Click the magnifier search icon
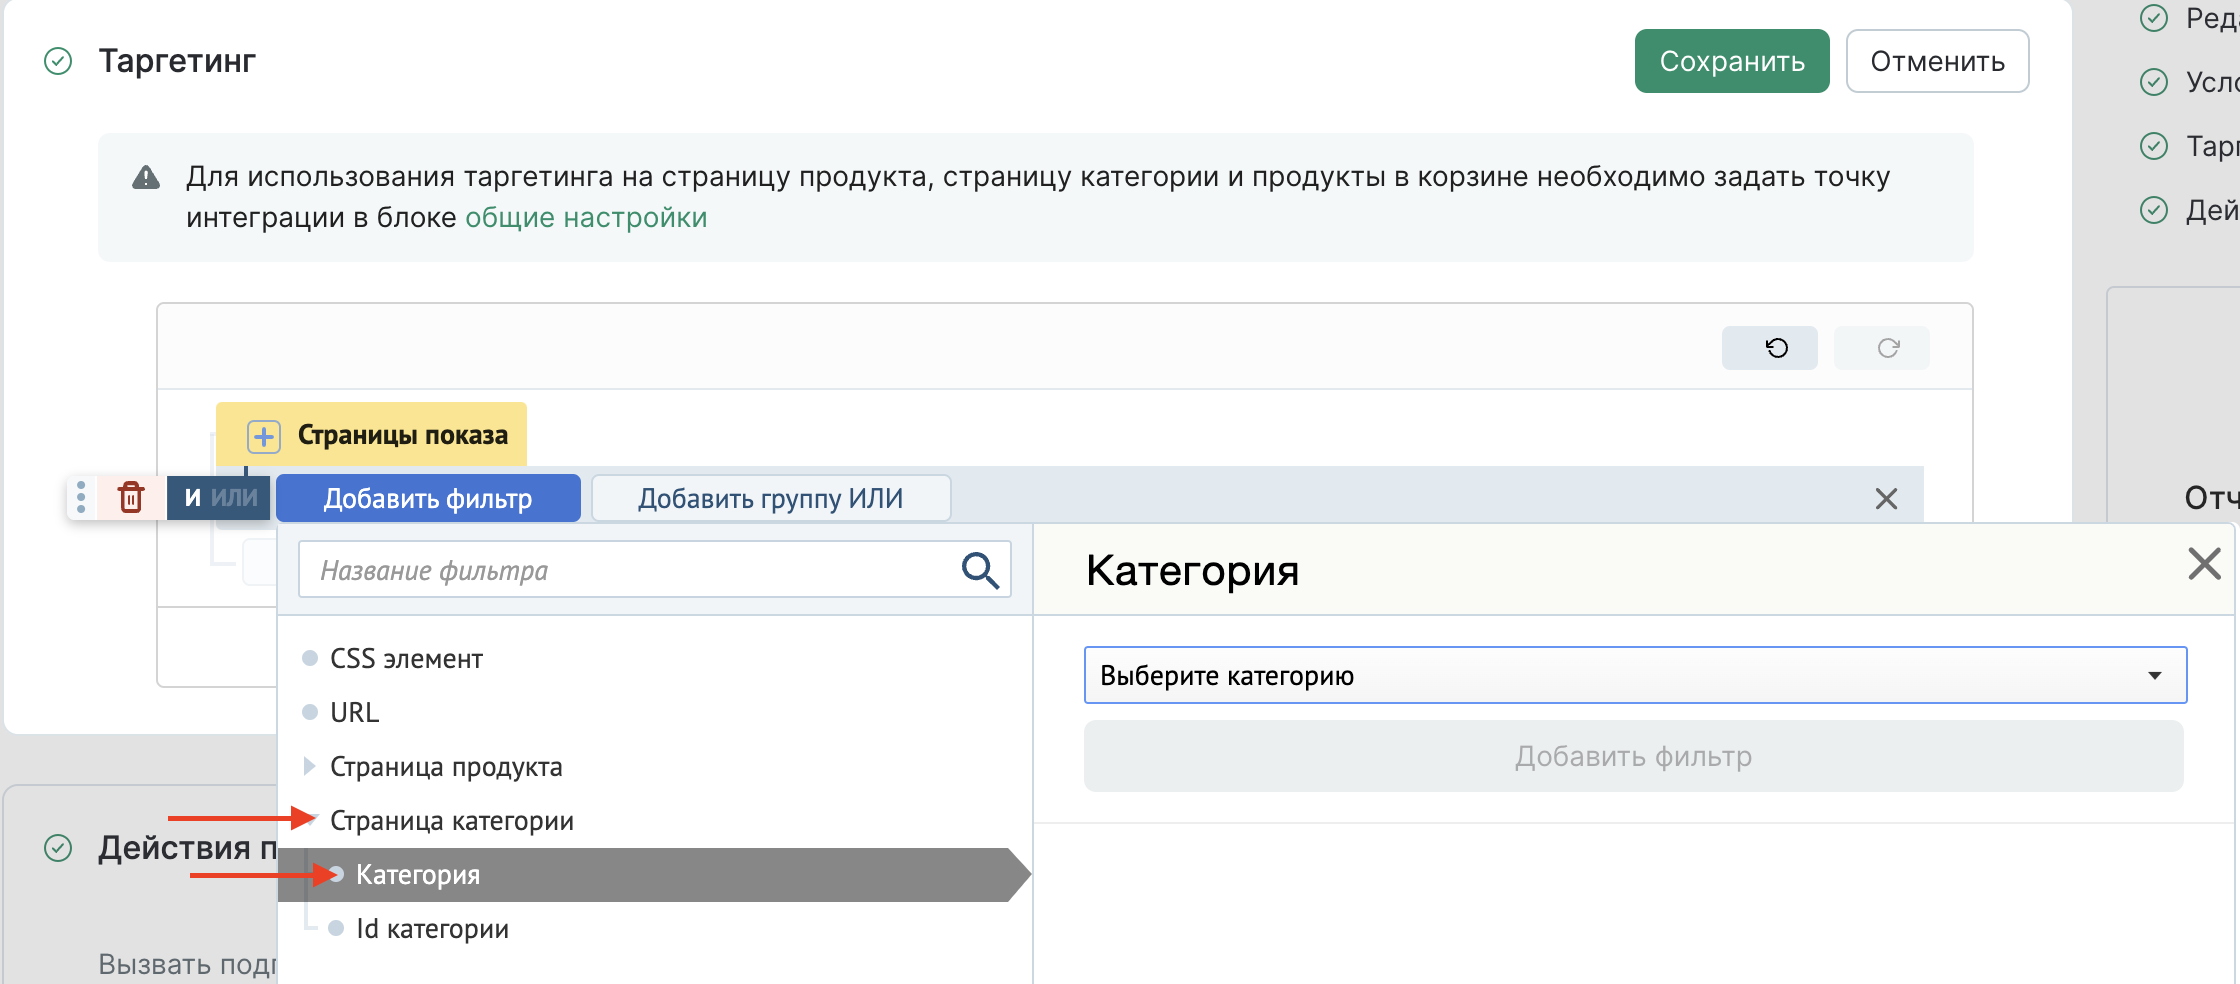Image resolution: width=2240 pixels, height=984 pixels. 980,570
